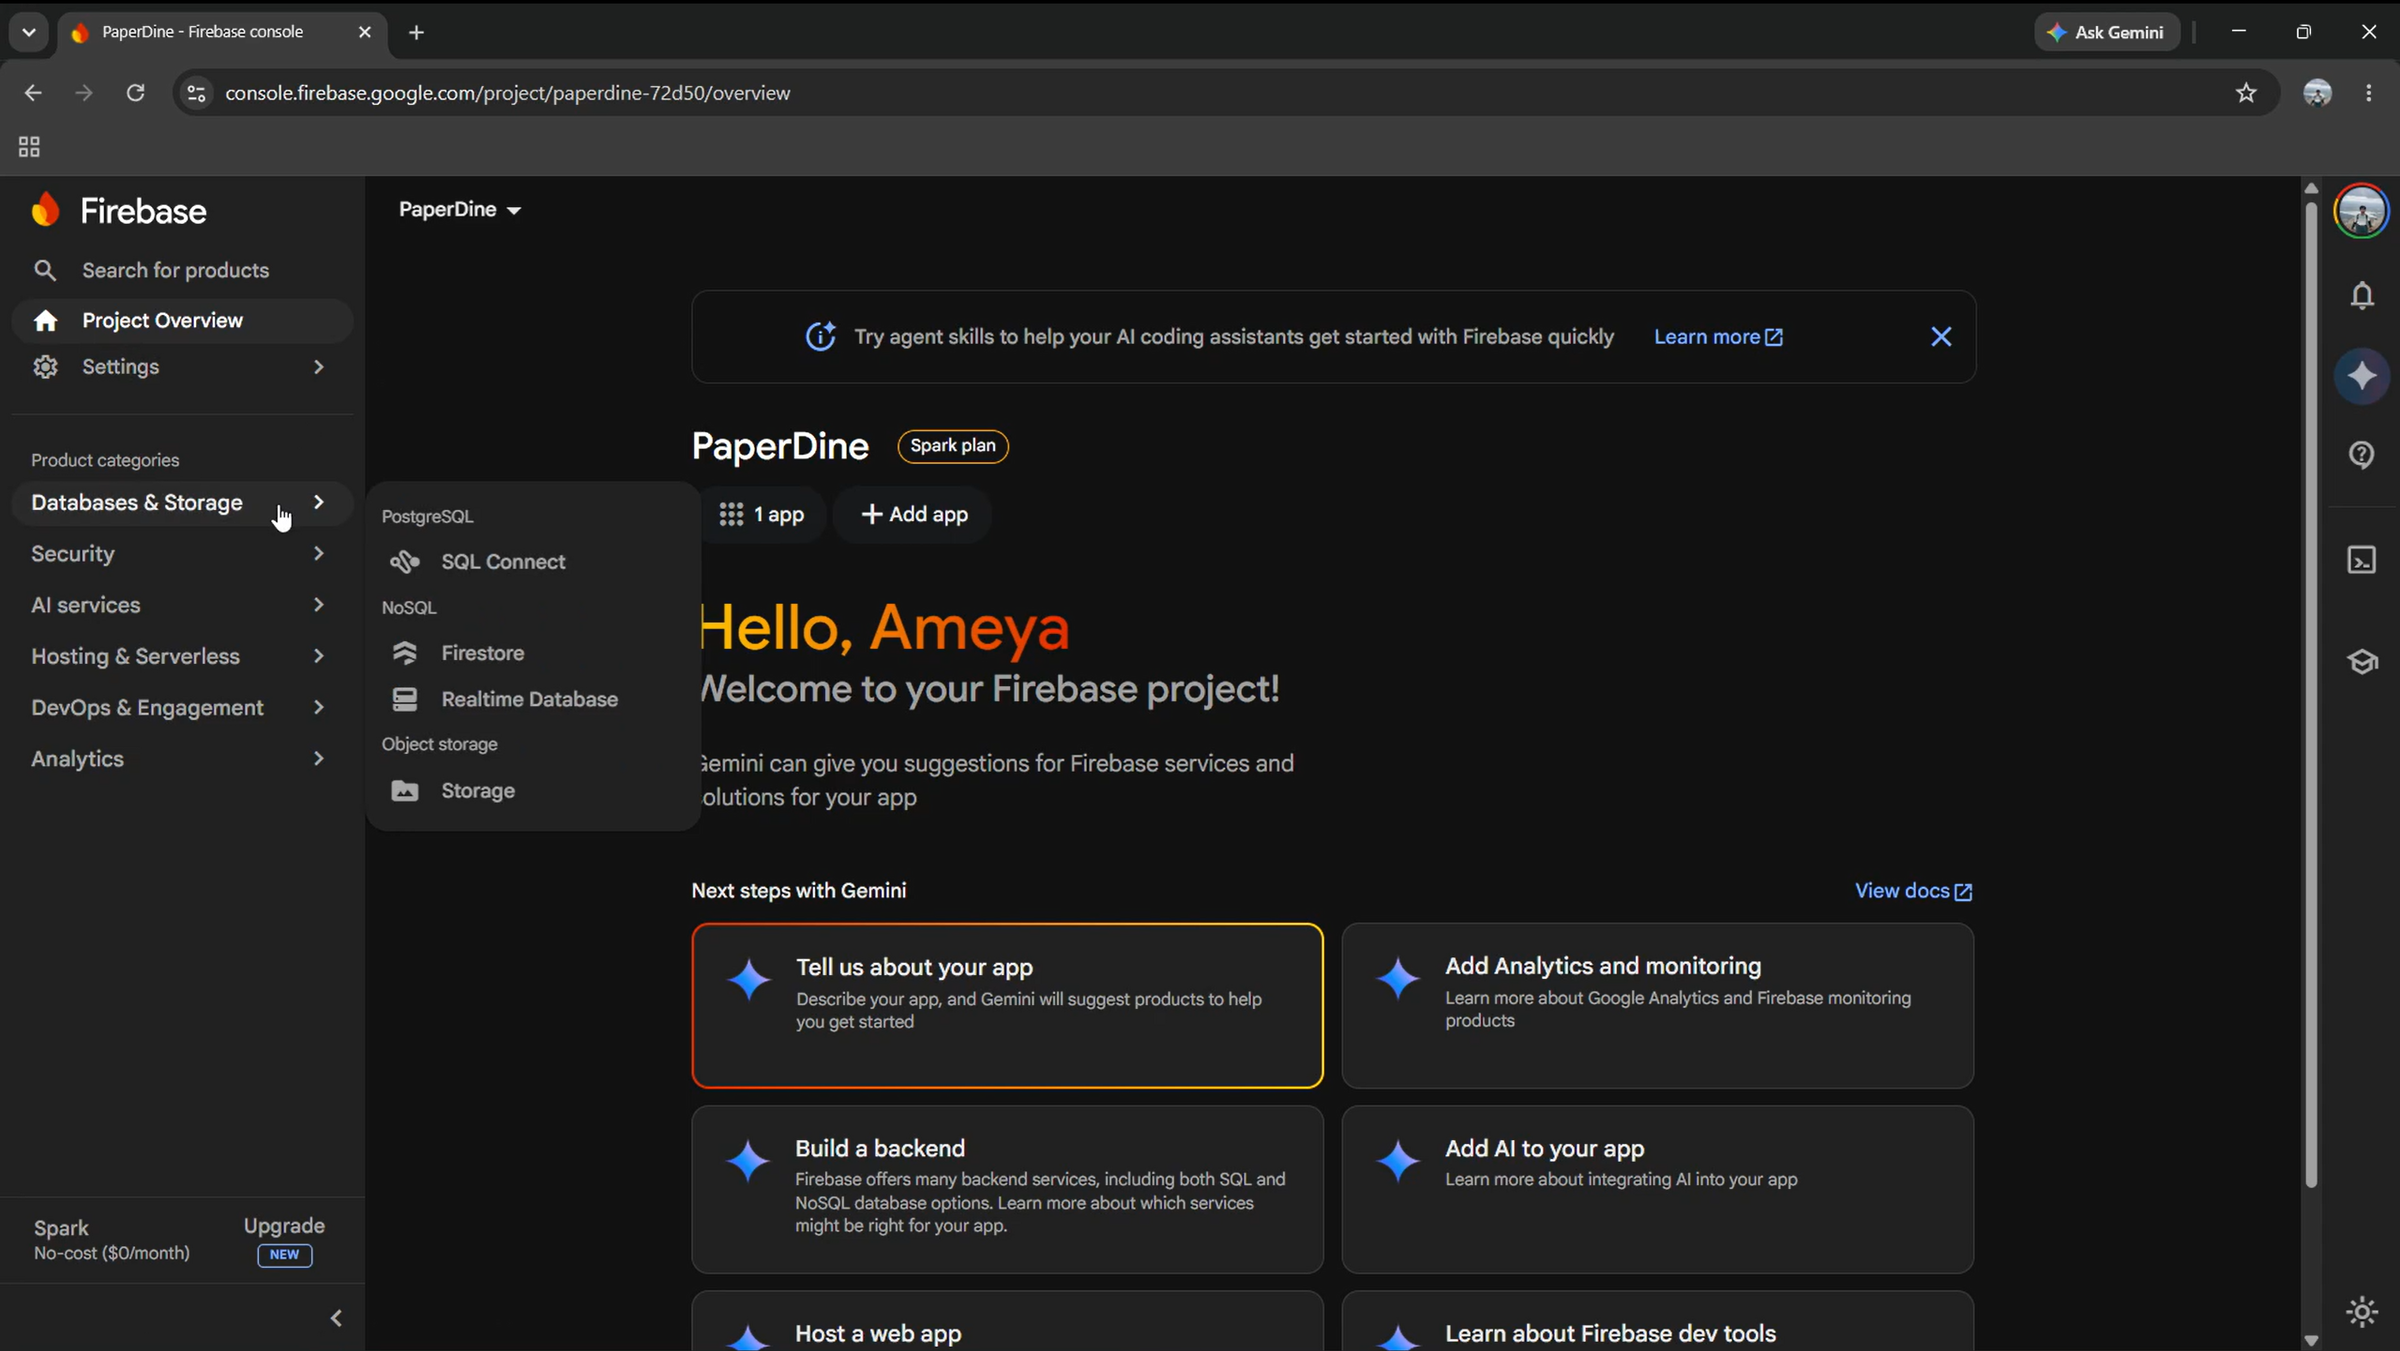Open the Add AI to your app card
This screenshot has width=2400, height=1351.
[1657, 1189]
